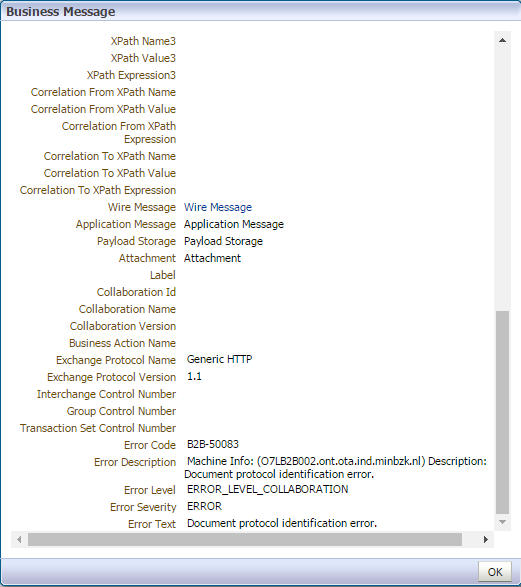The height and width of the screenshot is (587, 521).
Task: Click the scroll down arrow icon
Action: point(502,522)
